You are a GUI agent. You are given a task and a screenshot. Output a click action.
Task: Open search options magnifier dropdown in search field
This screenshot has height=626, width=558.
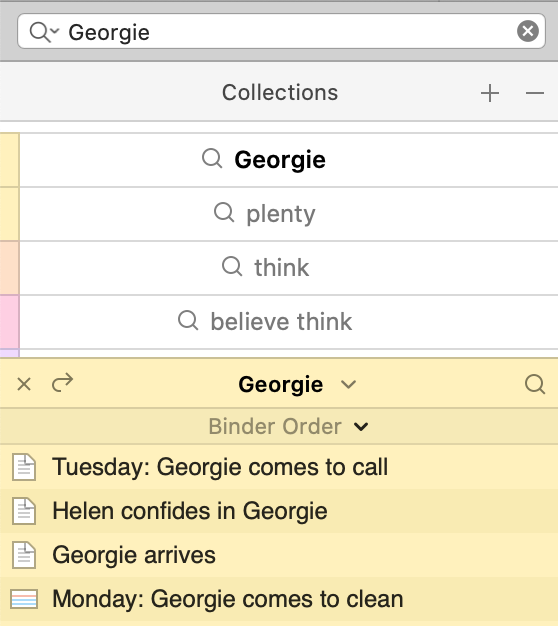44,32
